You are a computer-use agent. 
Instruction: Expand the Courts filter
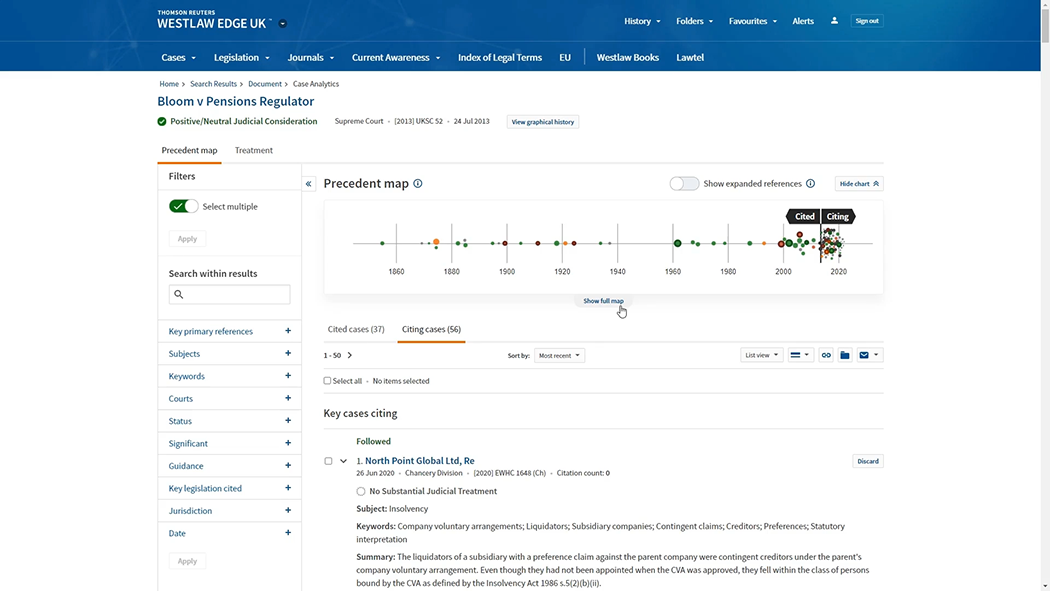tap(288, 399)
